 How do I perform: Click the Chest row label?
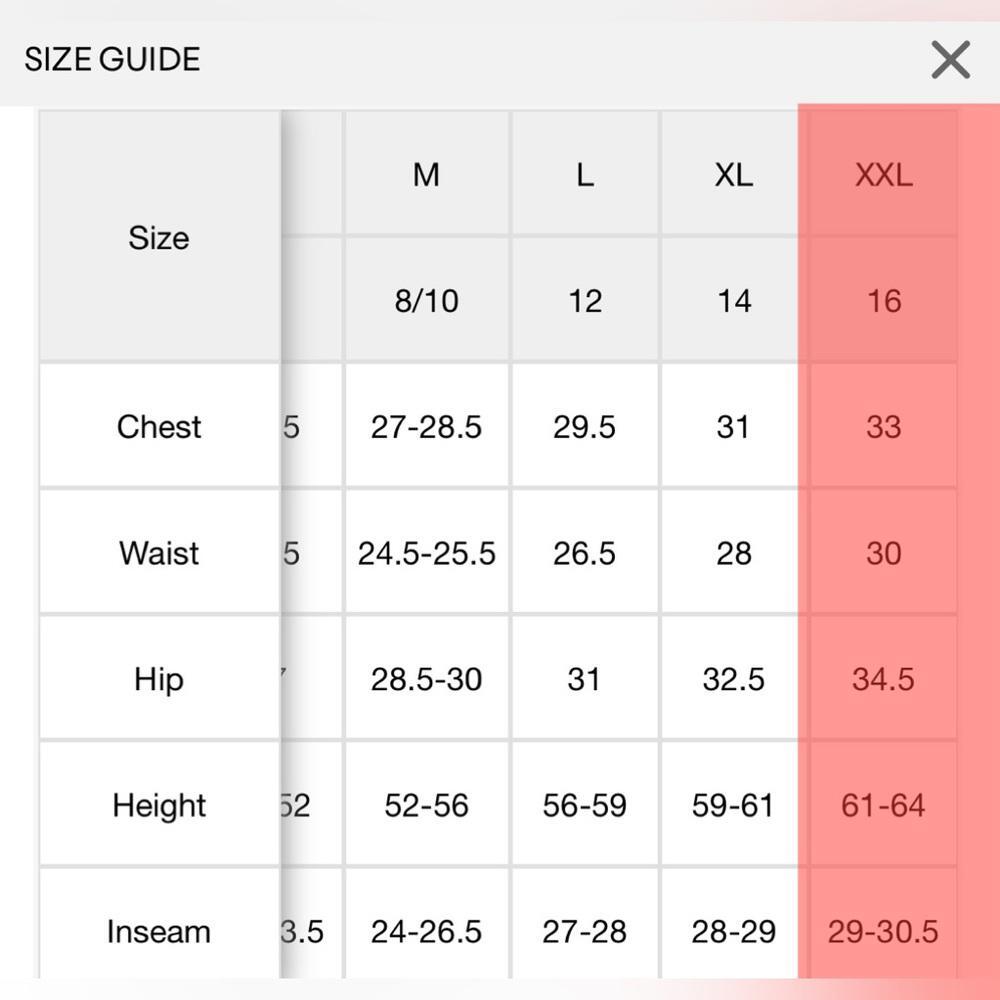[x=159, y=427]
